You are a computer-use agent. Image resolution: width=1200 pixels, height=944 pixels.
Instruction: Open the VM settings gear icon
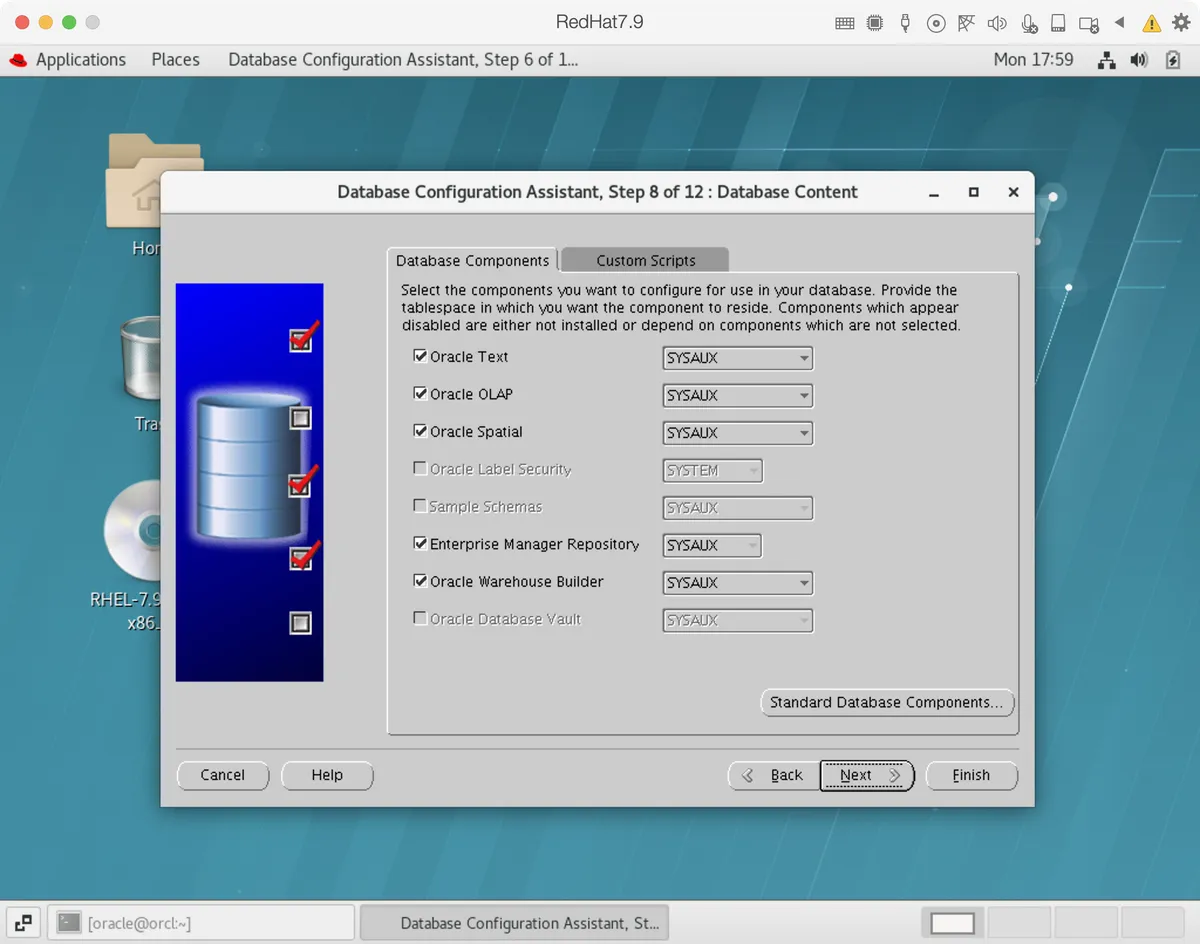1178,22
